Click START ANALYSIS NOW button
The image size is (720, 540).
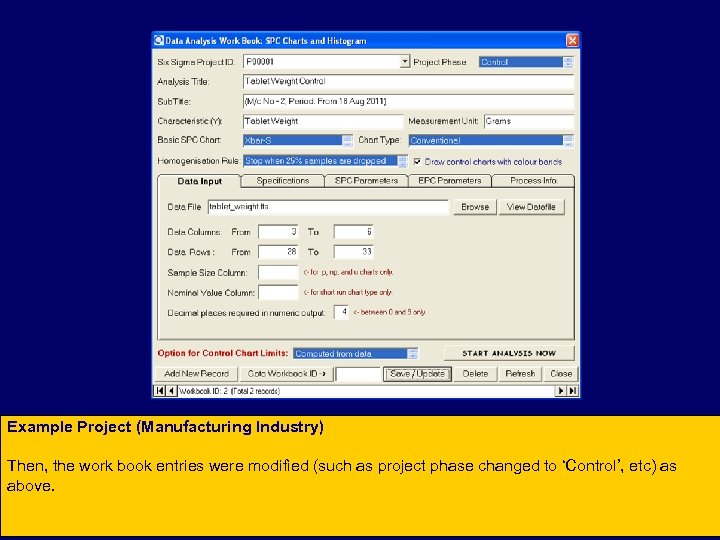click(x=509, y=353)
